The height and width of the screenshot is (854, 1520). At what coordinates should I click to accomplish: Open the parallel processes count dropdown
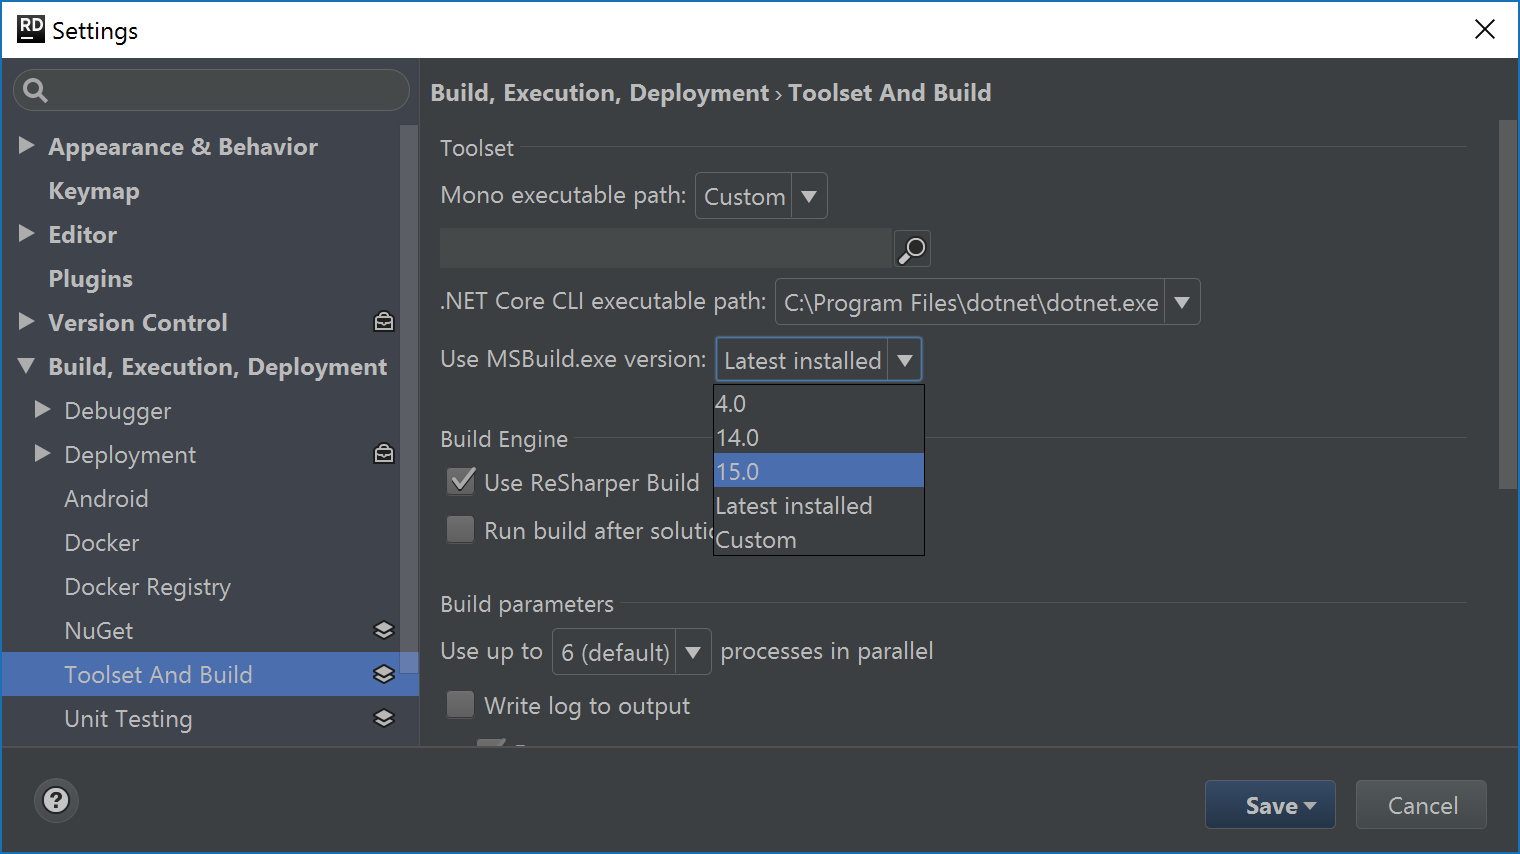[693, 652]
